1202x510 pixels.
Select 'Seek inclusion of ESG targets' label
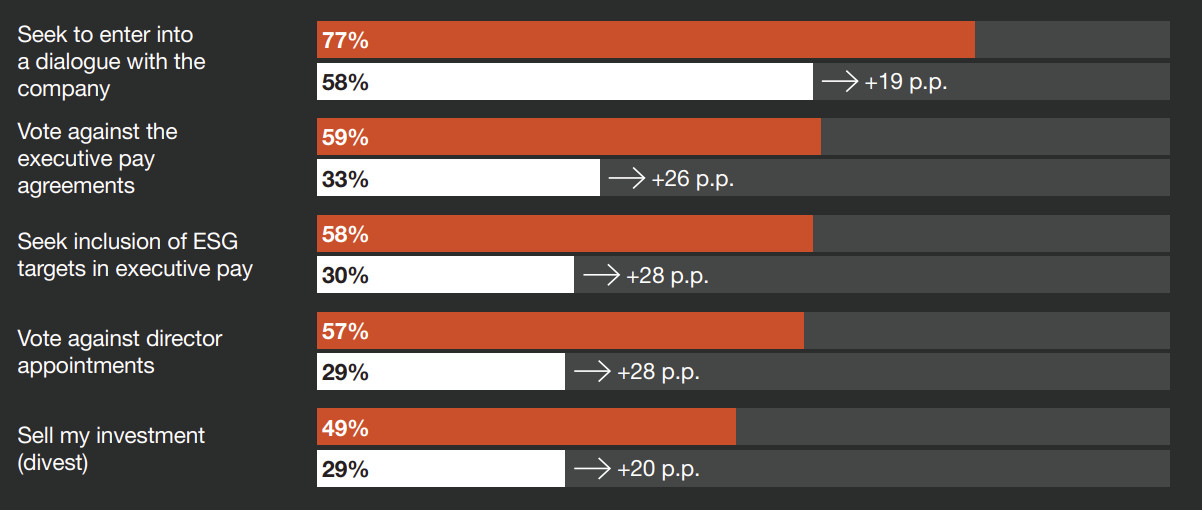point(135,255)
